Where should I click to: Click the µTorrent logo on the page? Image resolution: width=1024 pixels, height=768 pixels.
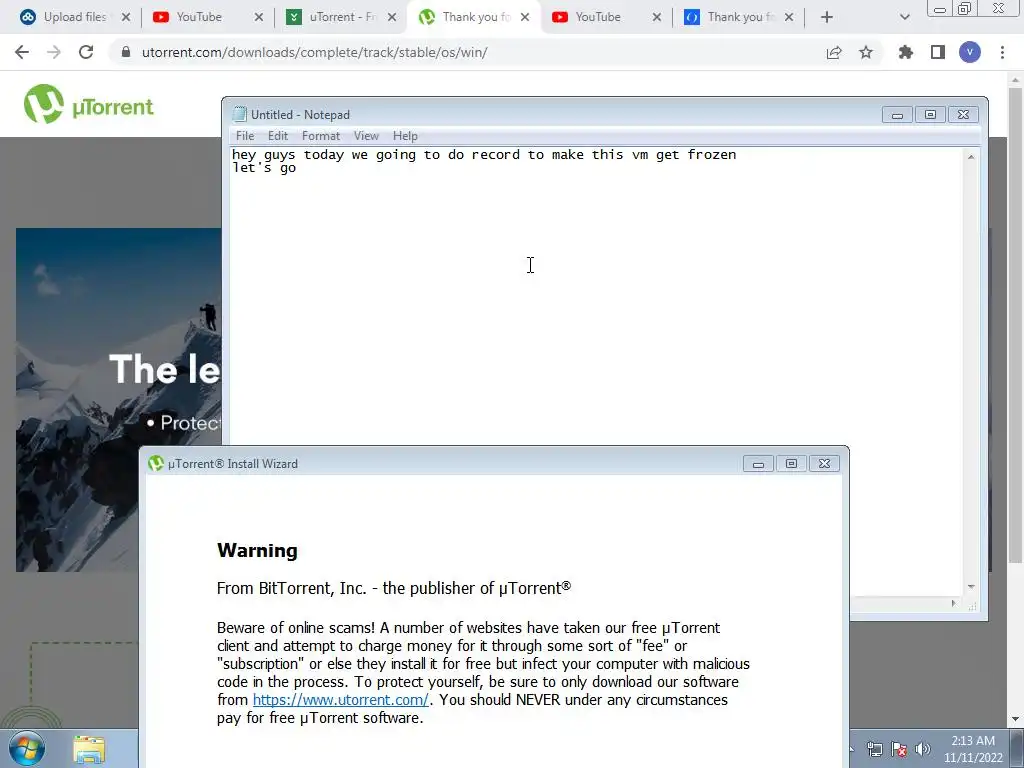(88, 104)
